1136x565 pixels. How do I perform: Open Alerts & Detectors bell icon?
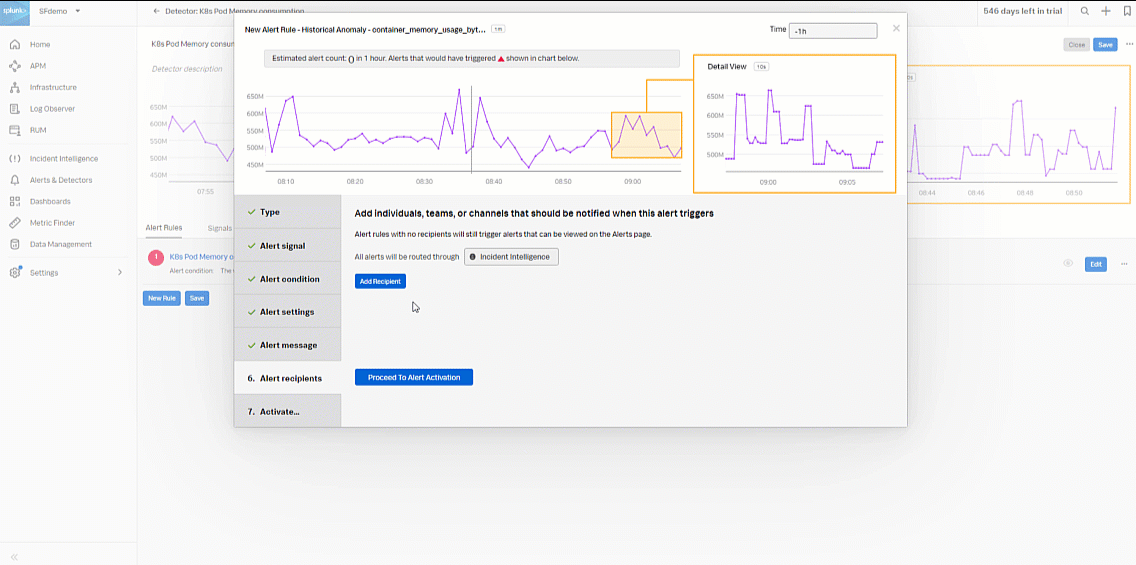coord(15,180)
